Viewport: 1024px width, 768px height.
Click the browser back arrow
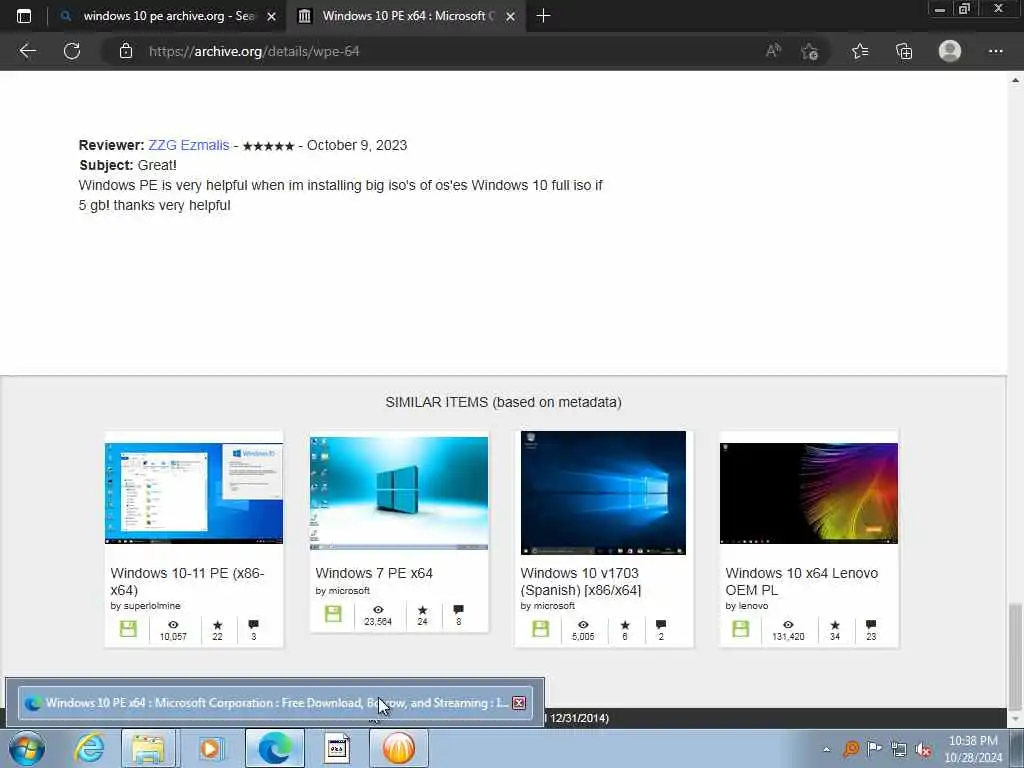coord(27,51)
